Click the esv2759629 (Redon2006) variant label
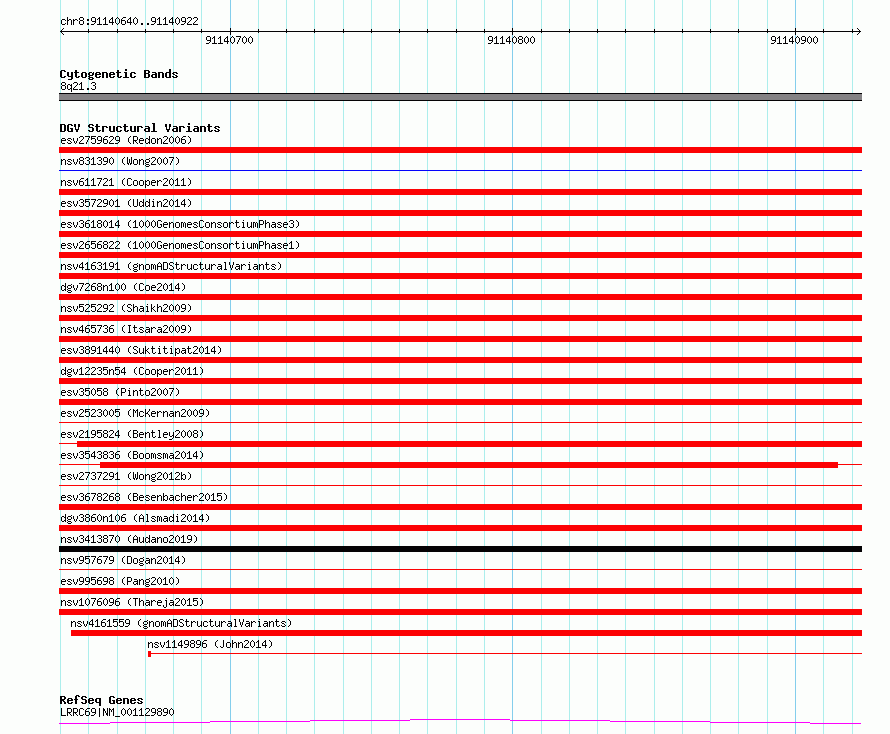The width and height of the screenshot is (890, 734). [x=126, y=140]
